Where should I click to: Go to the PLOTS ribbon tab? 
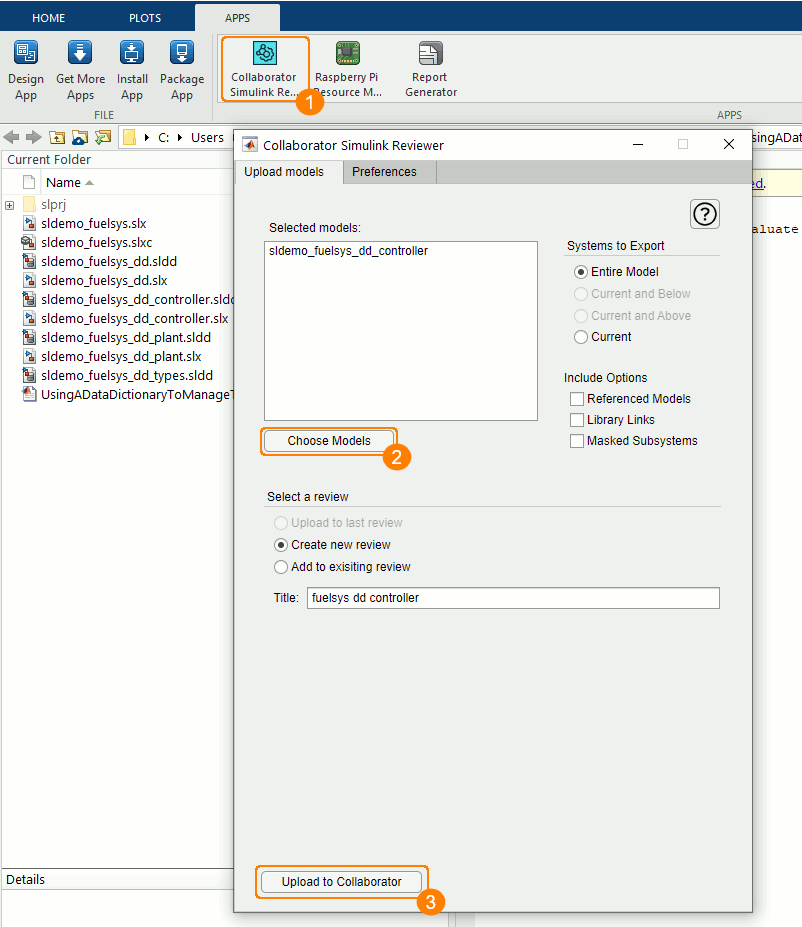(144, 17)
